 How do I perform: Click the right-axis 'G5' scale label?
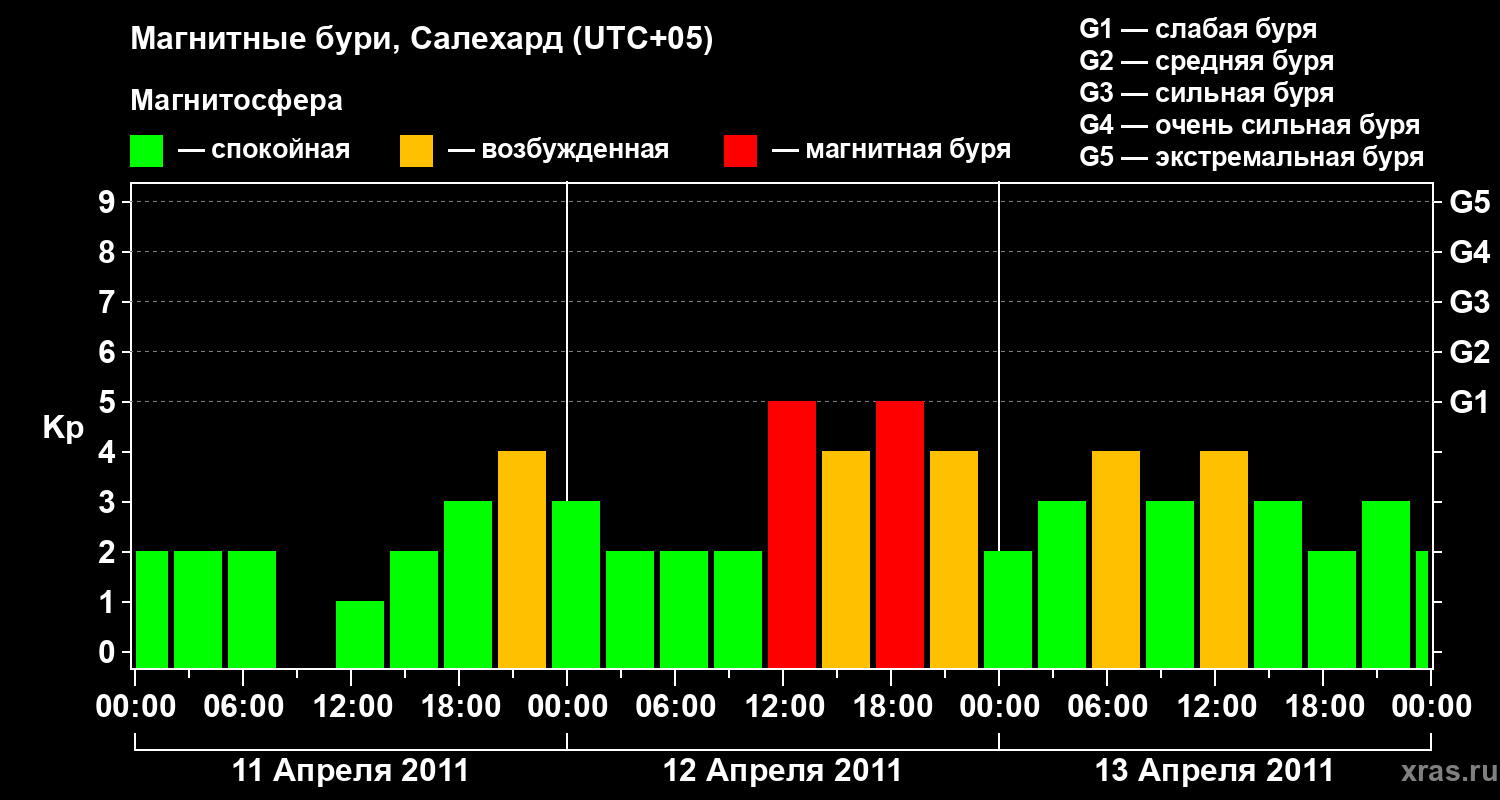(x=1469, y=202)
